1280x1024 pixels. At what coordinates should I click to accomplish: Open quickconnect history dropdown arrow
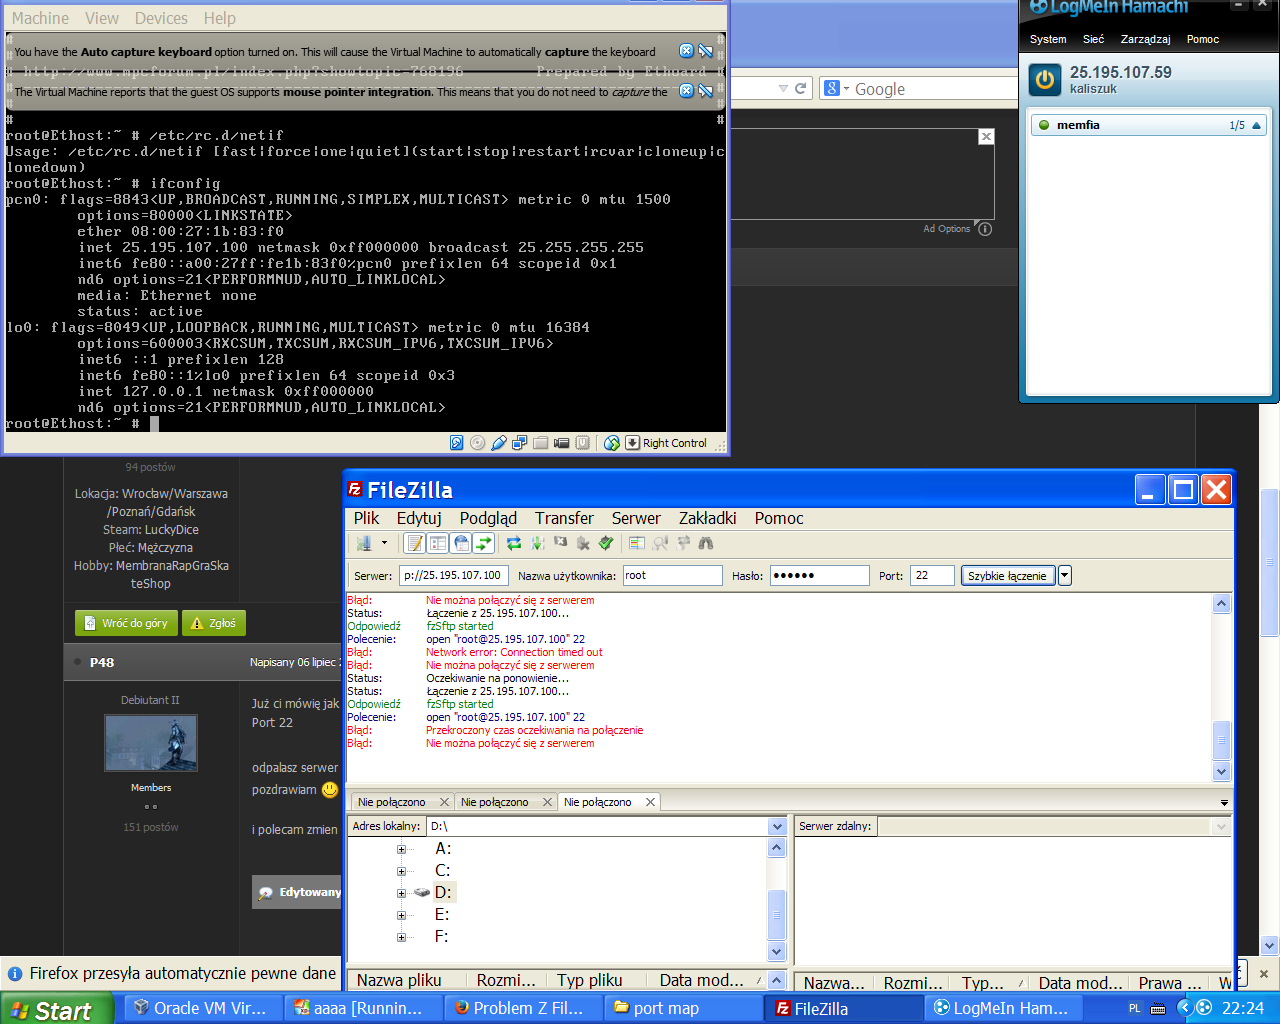(1065, 576)
